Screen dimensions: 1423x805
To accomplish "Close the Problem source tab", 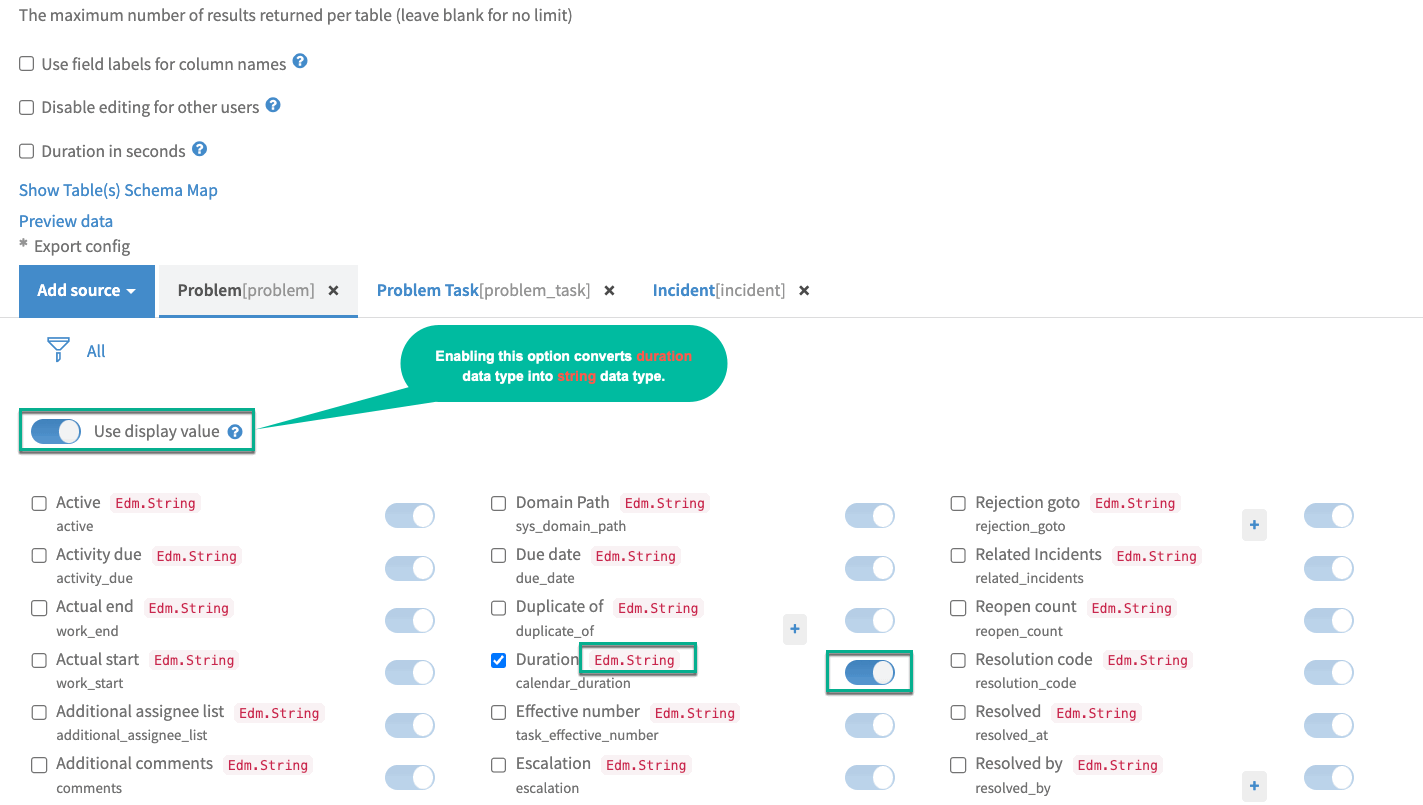I will point(334,290).
